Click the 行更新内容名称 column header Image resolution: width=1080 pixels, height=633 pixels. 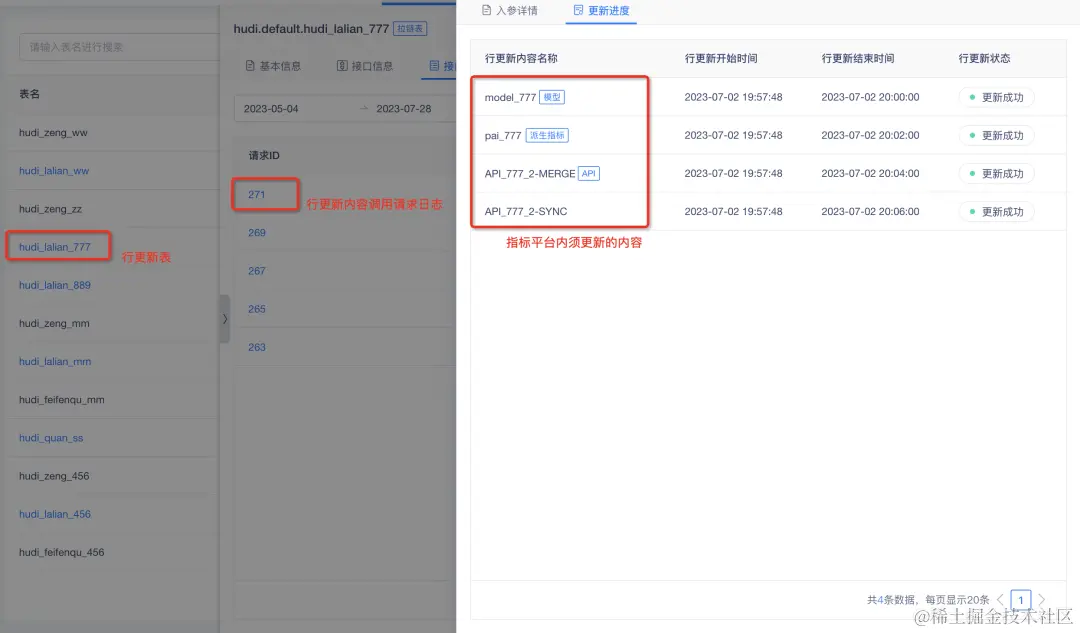click(x=521, y=59)
